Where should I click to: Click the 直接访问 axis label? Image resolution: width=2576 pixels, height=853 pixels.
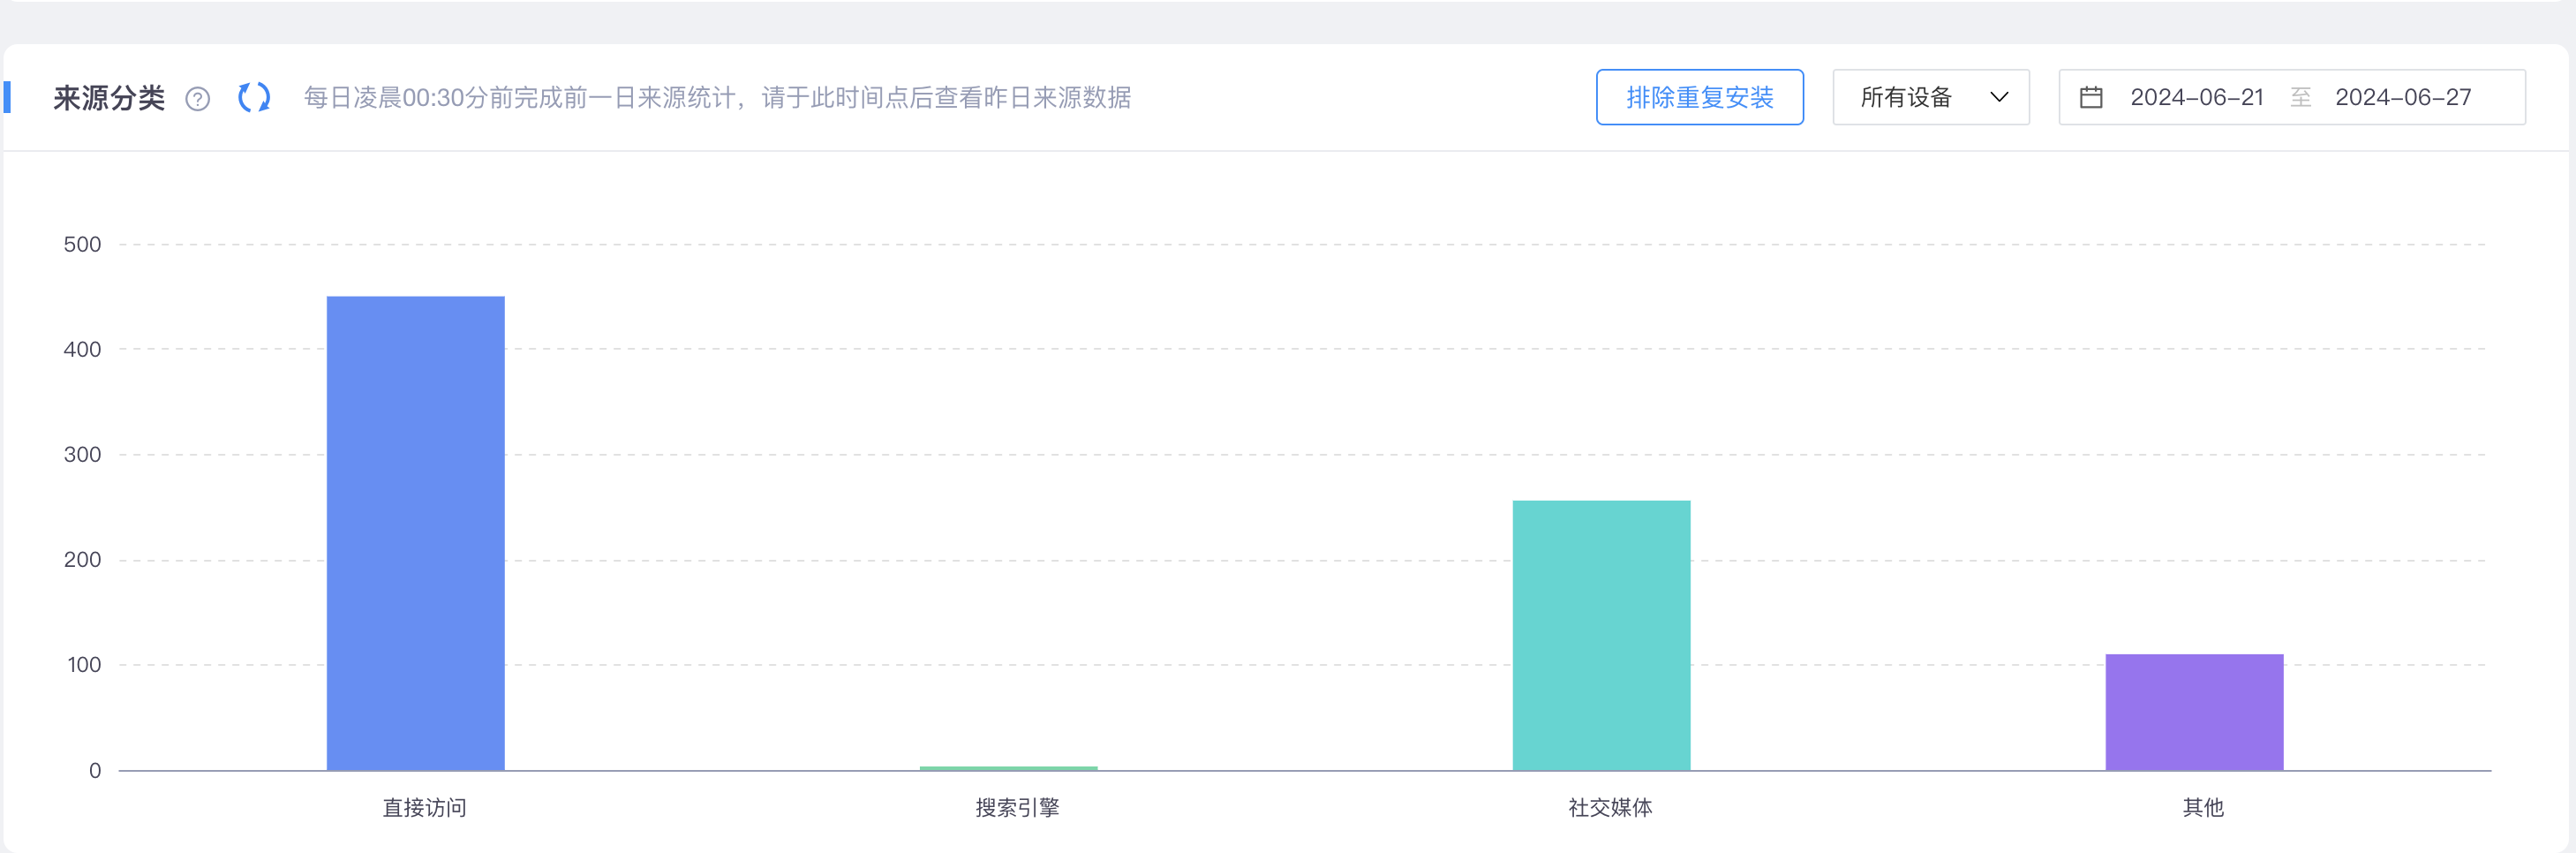[424, 807]
